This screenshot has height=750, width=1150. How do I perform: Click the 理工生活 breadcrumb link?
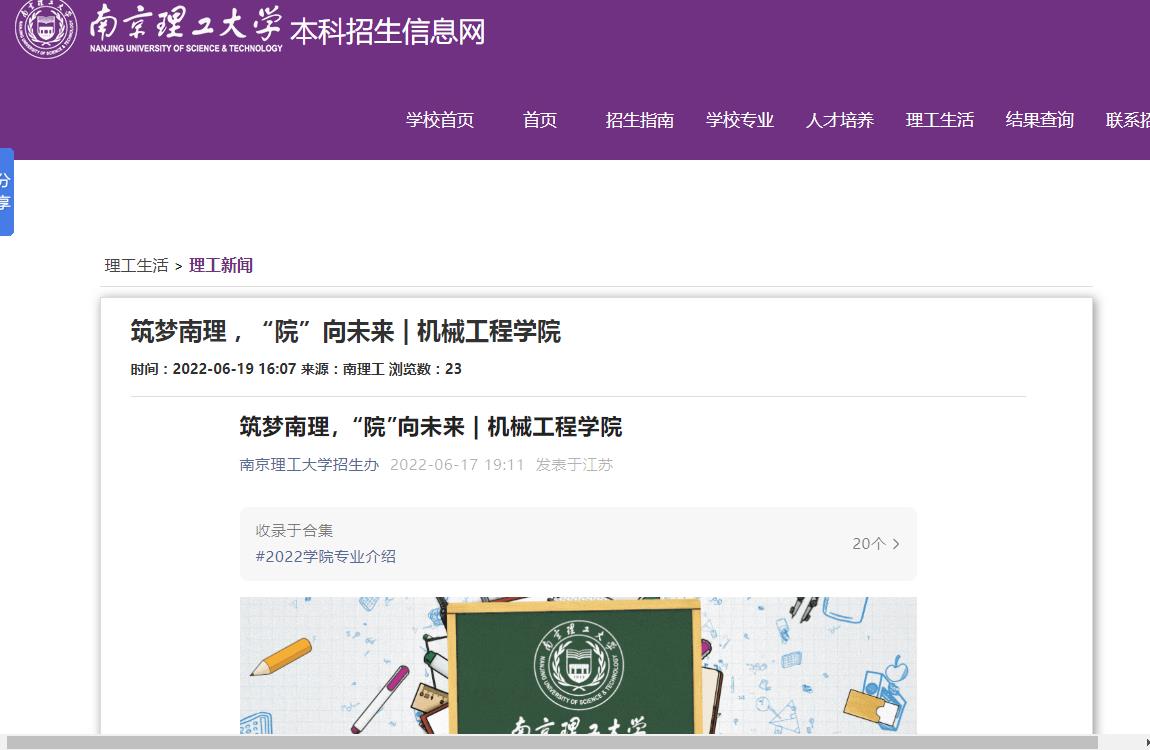point(136,265)
